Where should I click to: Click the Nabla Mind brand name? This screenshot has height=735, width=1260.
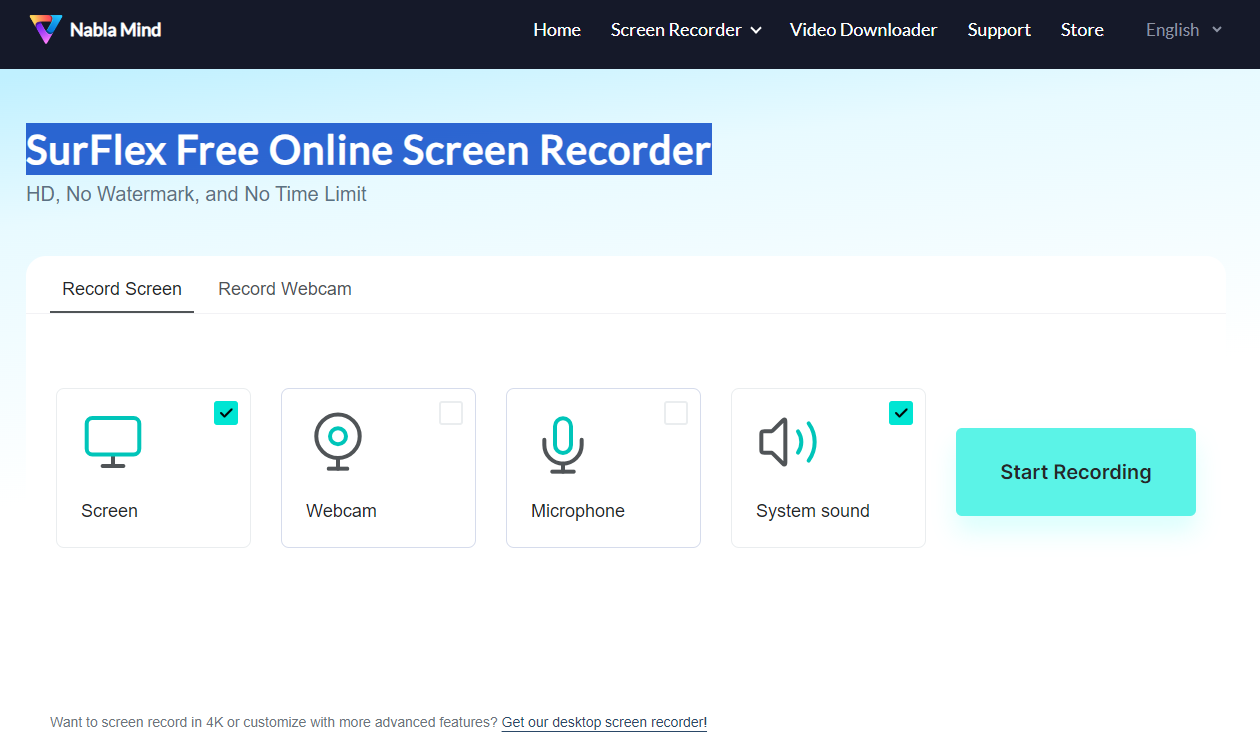(x=115, y=30)
